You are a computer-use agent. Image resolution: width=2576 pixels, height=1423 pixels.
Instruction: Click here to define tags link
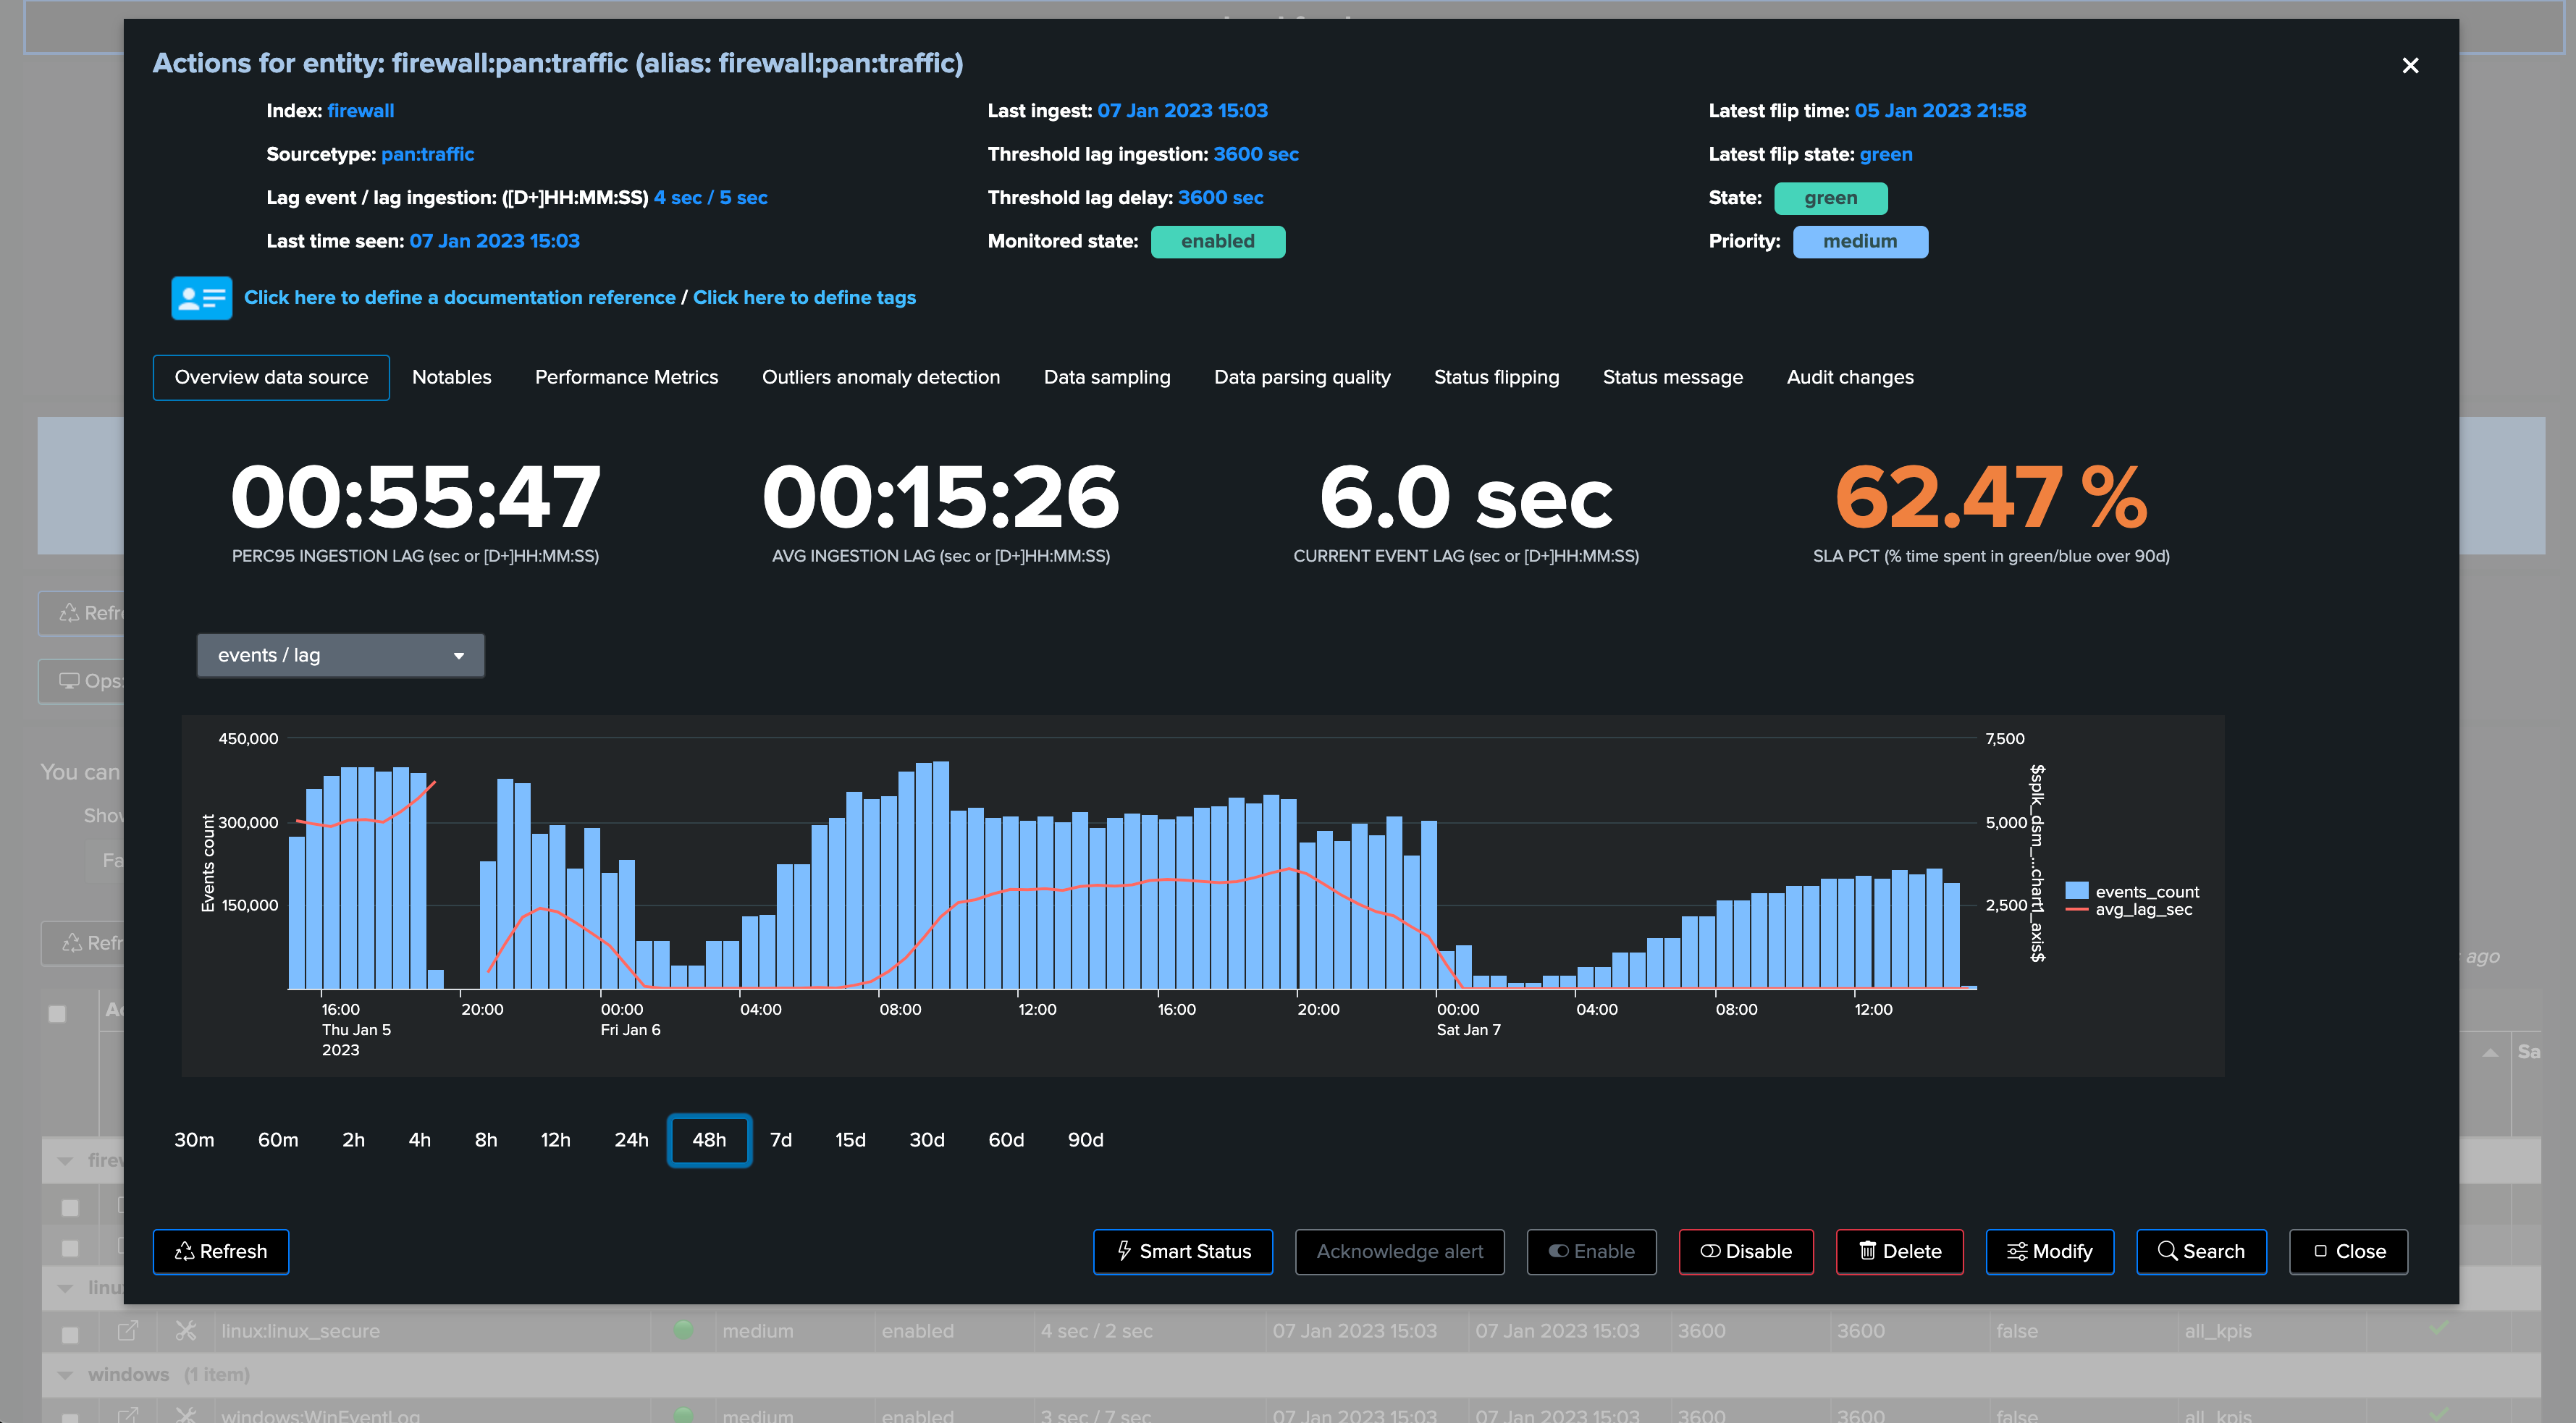(x=804, y=298)
